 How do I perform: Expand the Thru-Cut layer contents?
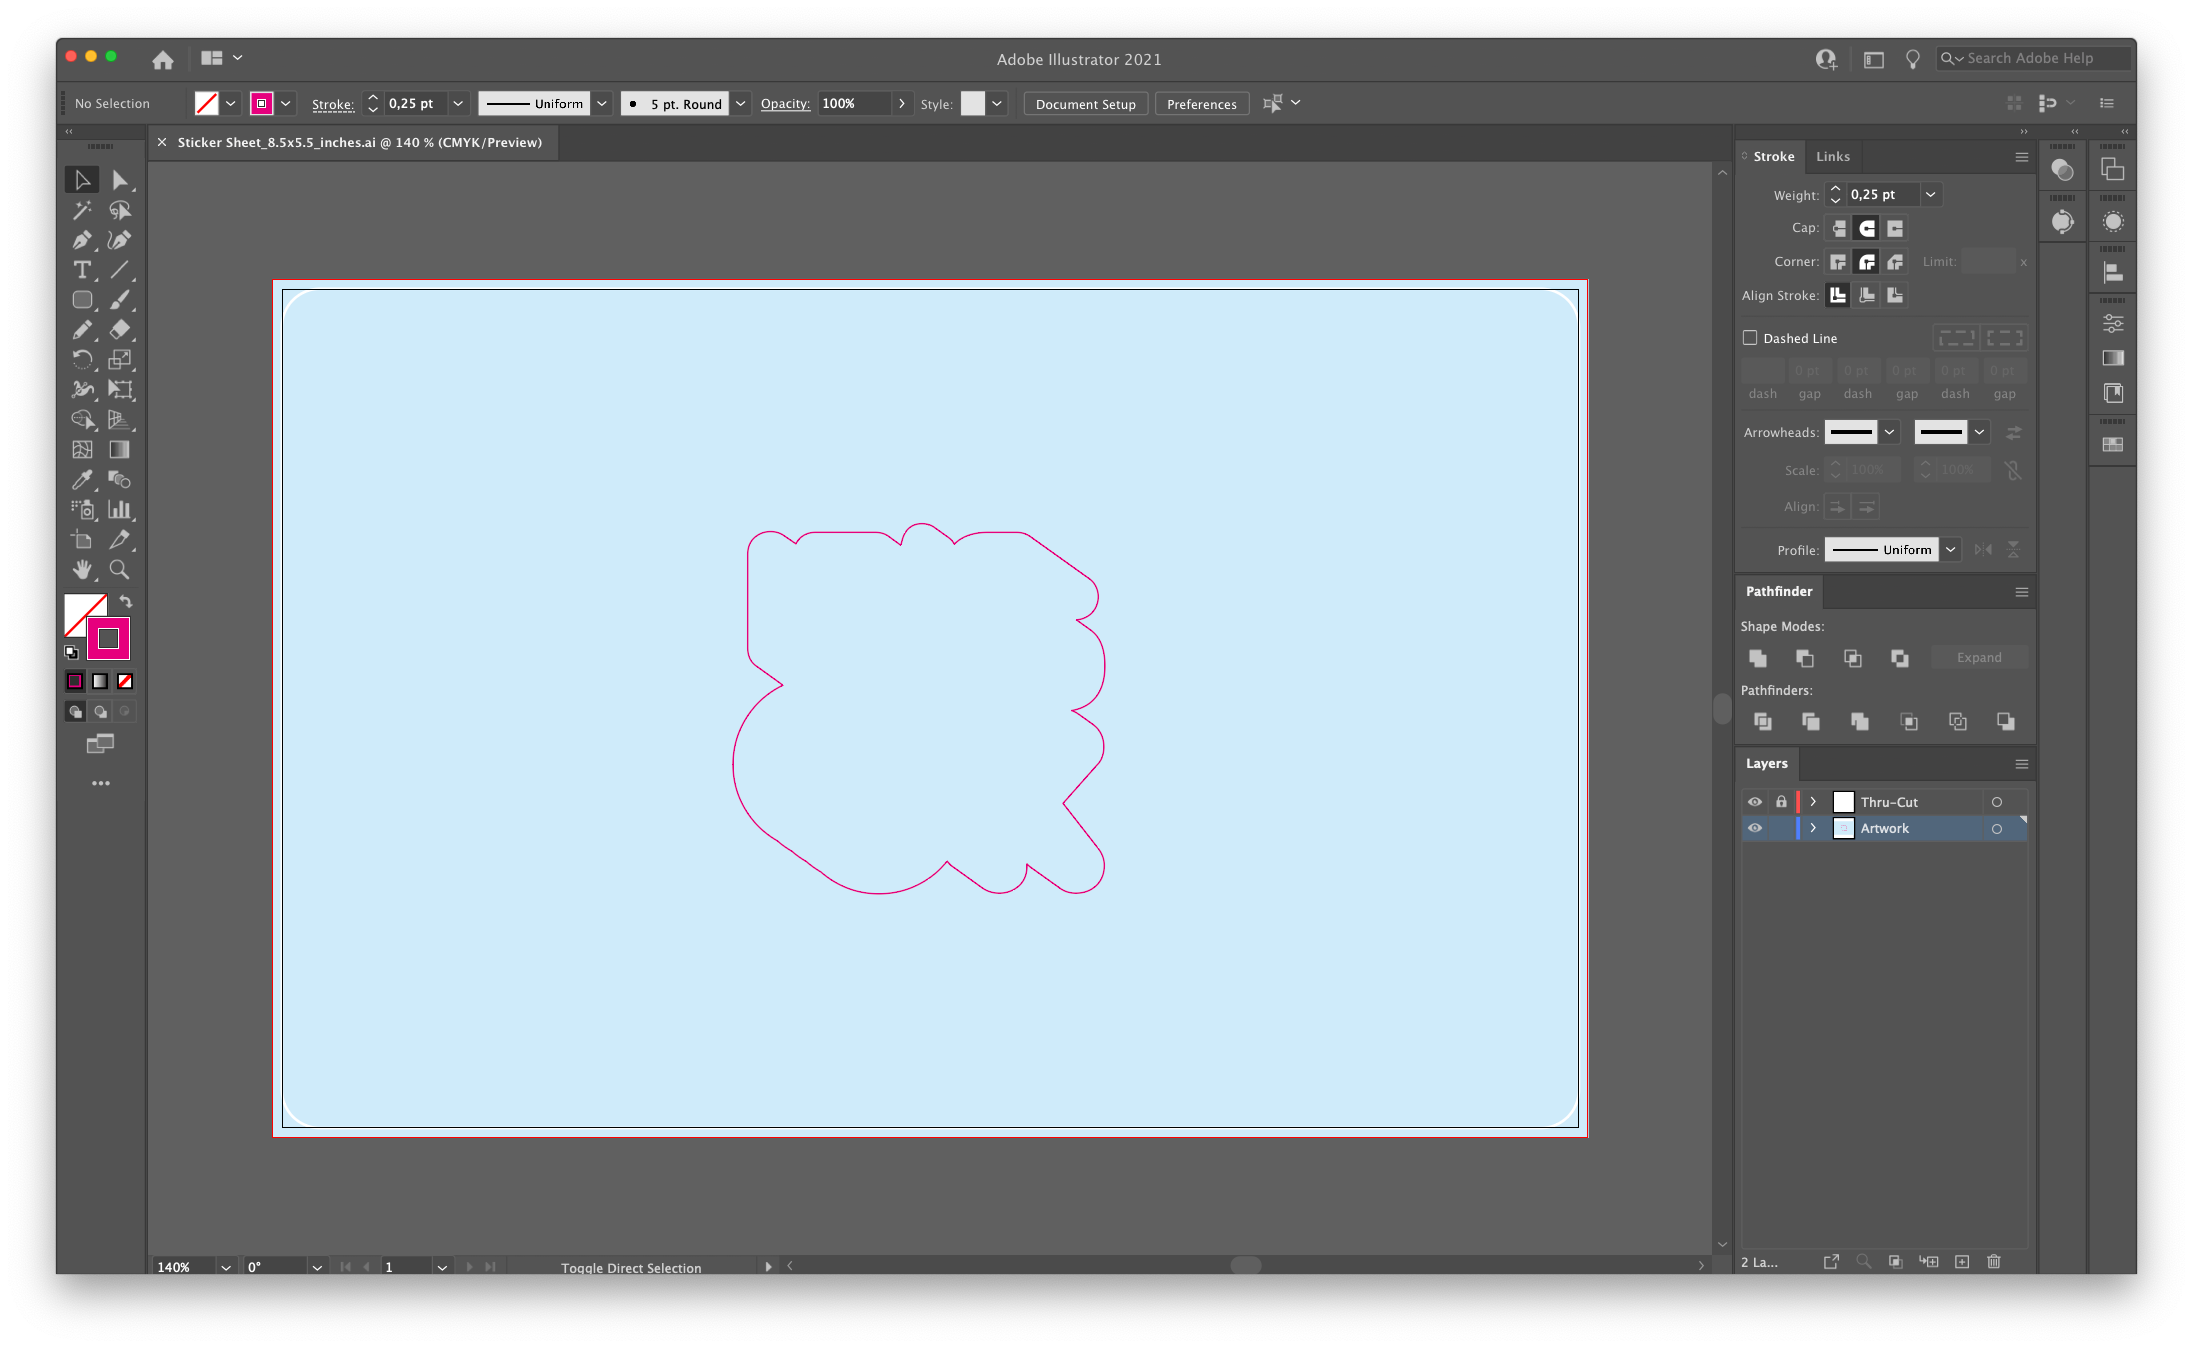tap(1813, 802)
